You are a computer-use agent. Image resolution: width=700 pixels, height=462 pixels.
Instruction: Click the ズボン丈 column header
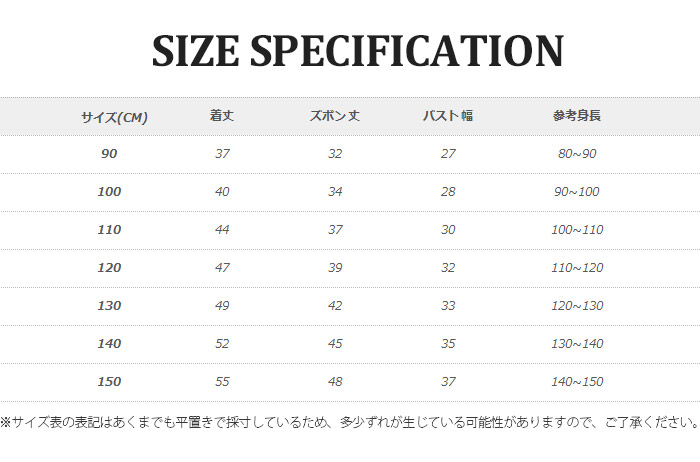(335, 116)
